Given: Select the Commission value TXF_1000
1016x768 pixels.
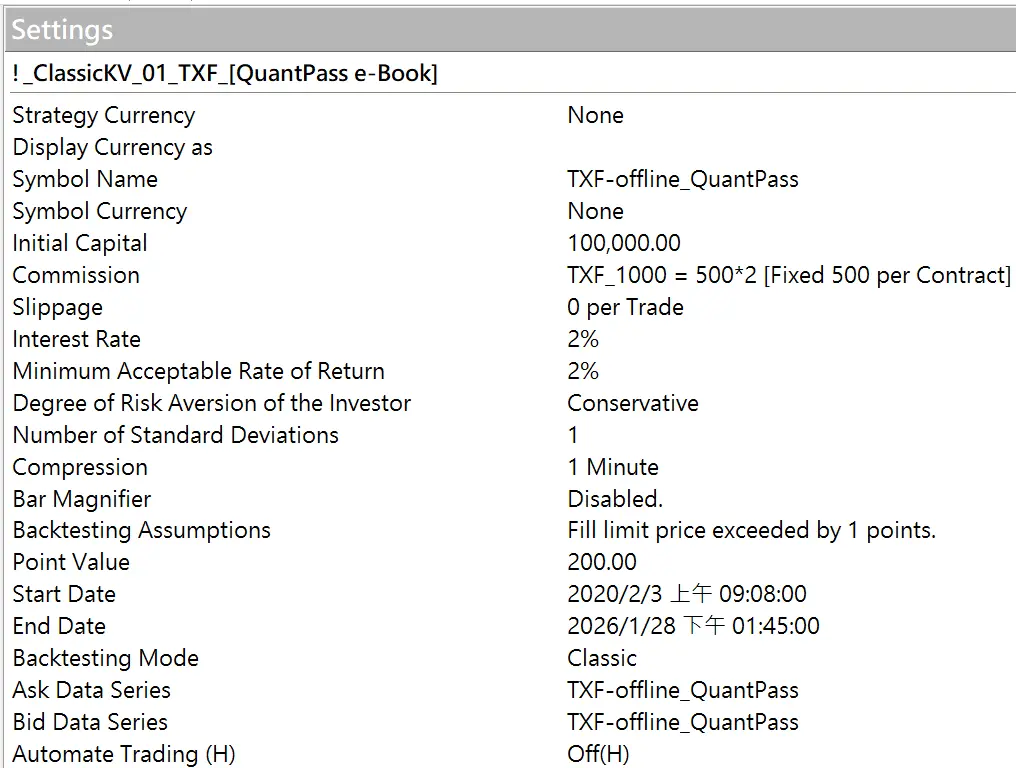Looking at the screenshot, I should [x=788, y=275].
